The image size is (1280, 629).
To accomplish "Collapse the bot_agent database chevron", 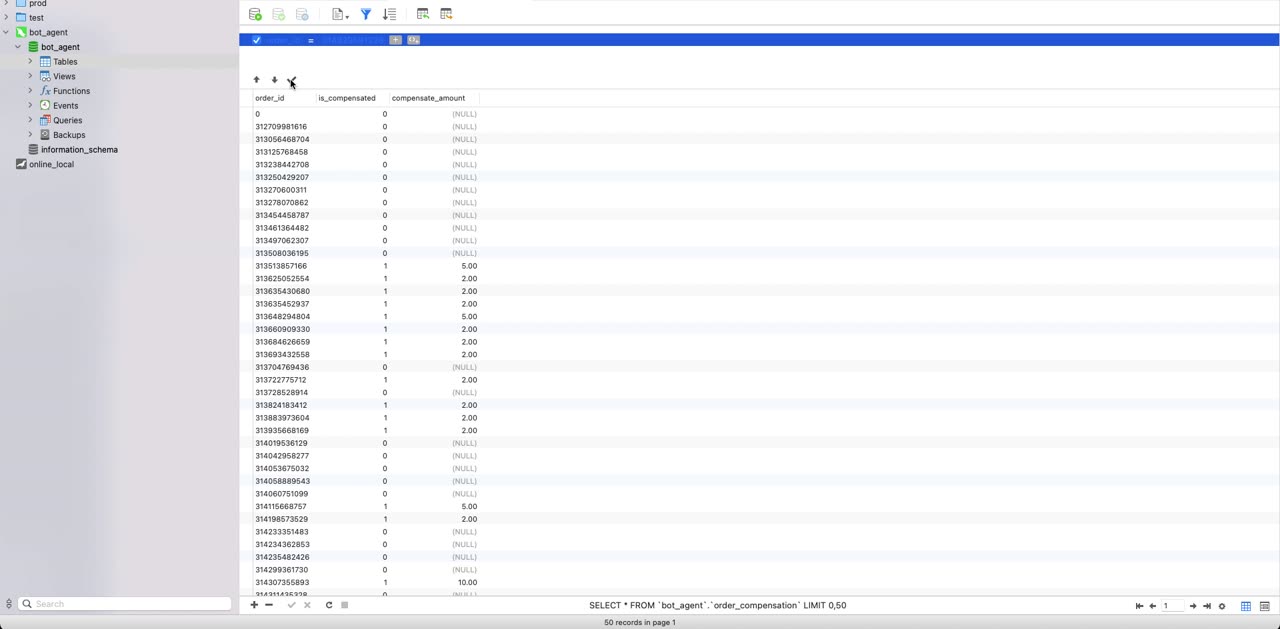I will pos(18,47).
